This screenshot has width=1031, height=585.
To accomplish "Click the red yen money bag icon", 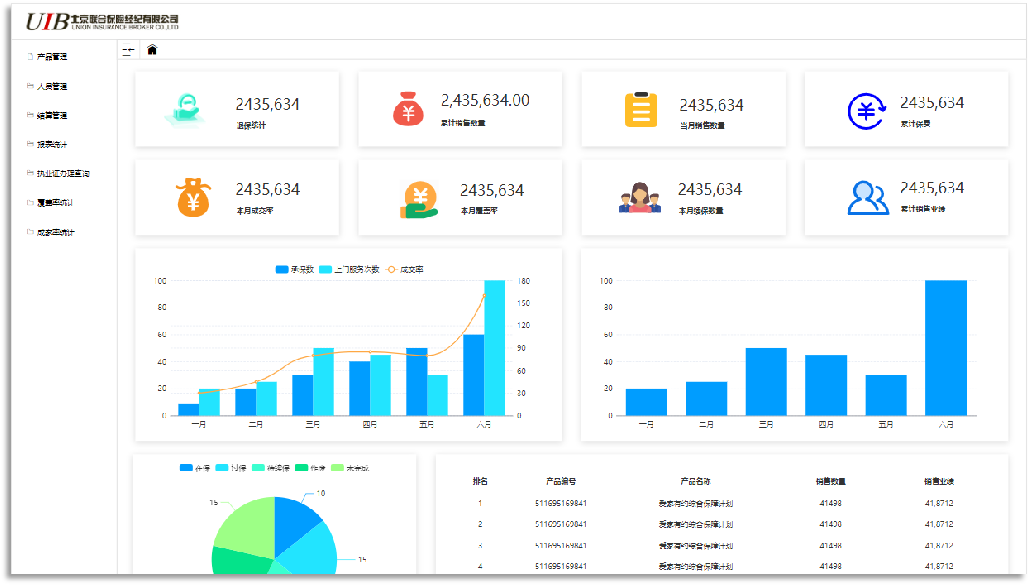I will pos(408,108).
